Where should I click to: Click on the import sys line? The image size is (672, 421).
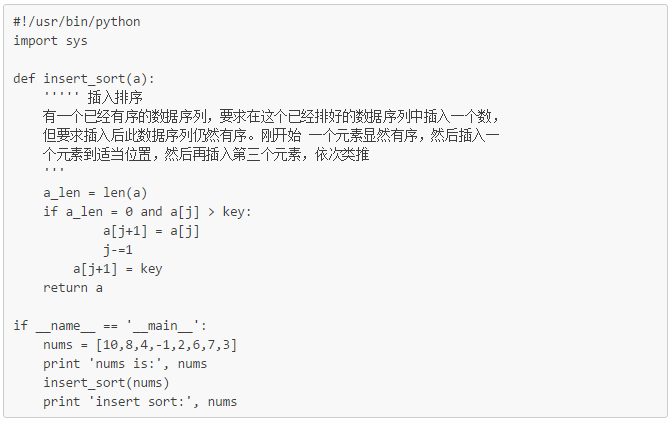(50, 41)
